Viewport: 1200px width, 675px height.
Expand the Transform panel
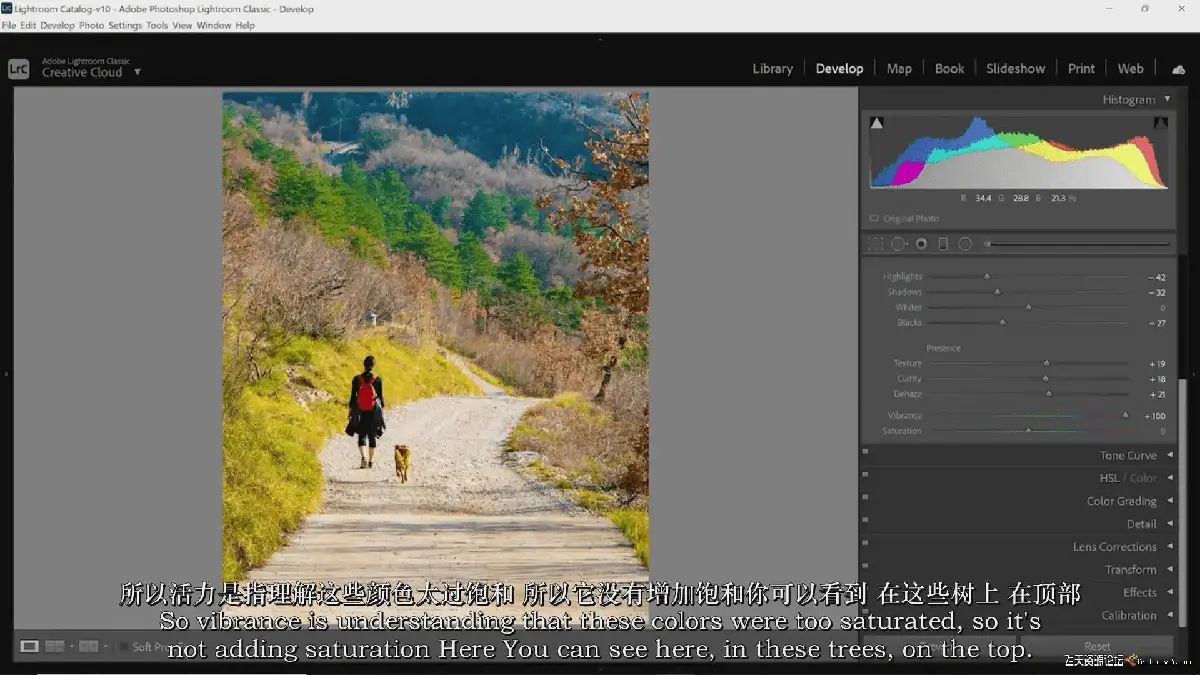pos(1170,570)
